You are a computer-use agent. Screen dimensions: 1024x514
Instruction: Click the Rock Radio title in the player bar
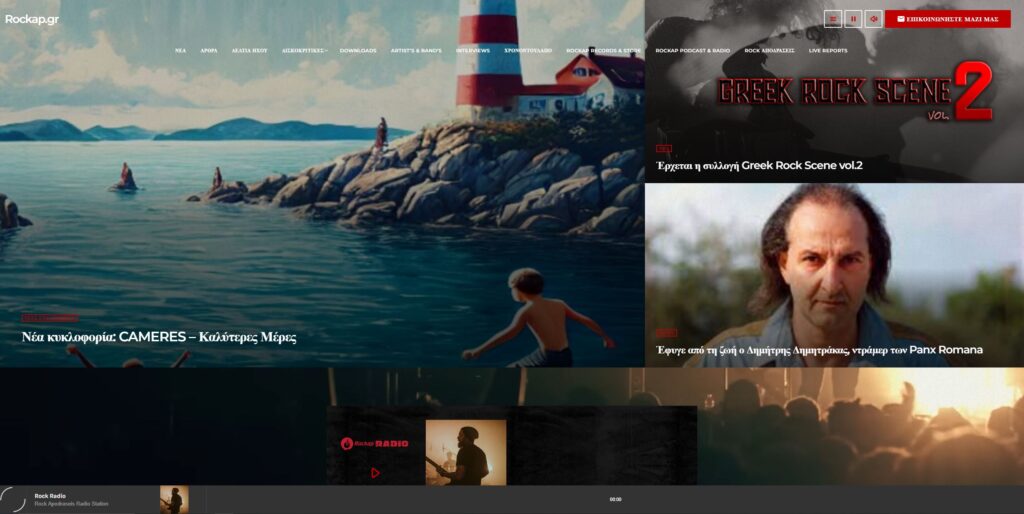pyautogui.click(x=50, y=496)
